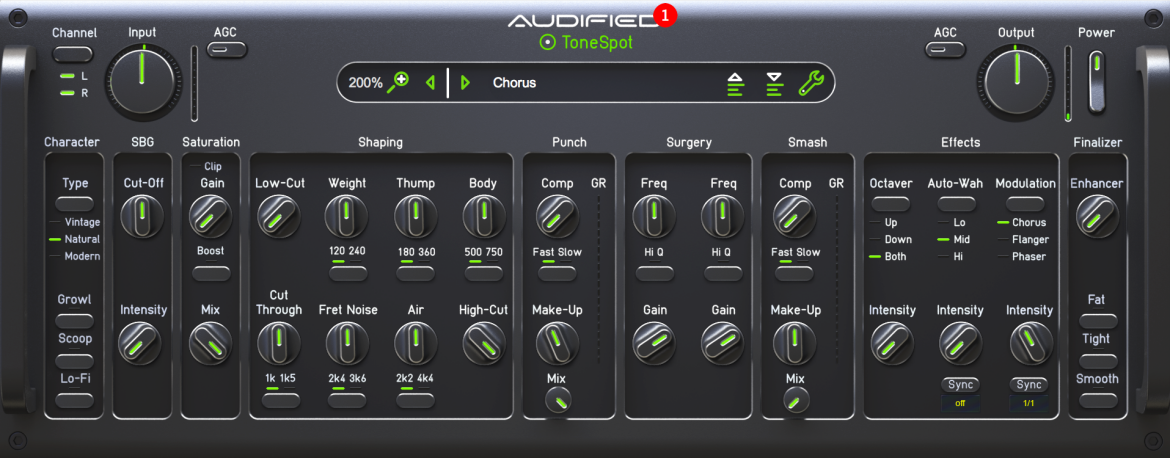This screenshot has height=458, width=1170.
Task: Switch the Air 2k2/4k4 button
Action: point(415,401)
